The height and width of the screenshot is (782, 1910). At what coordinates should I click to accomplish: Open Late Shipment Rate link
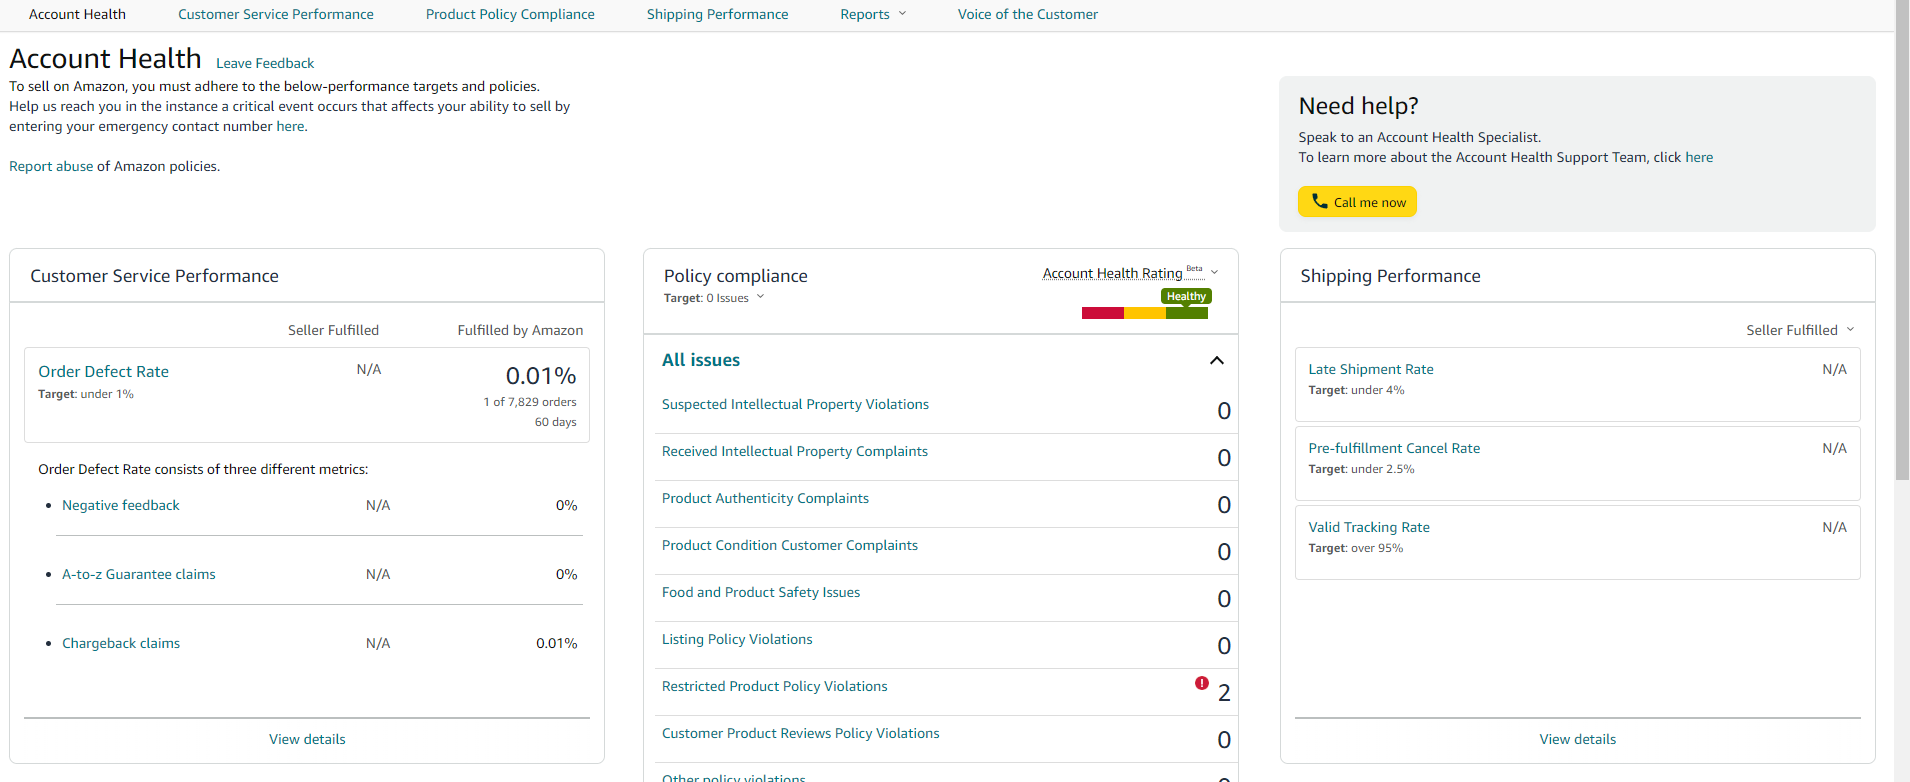[1371, 369]
